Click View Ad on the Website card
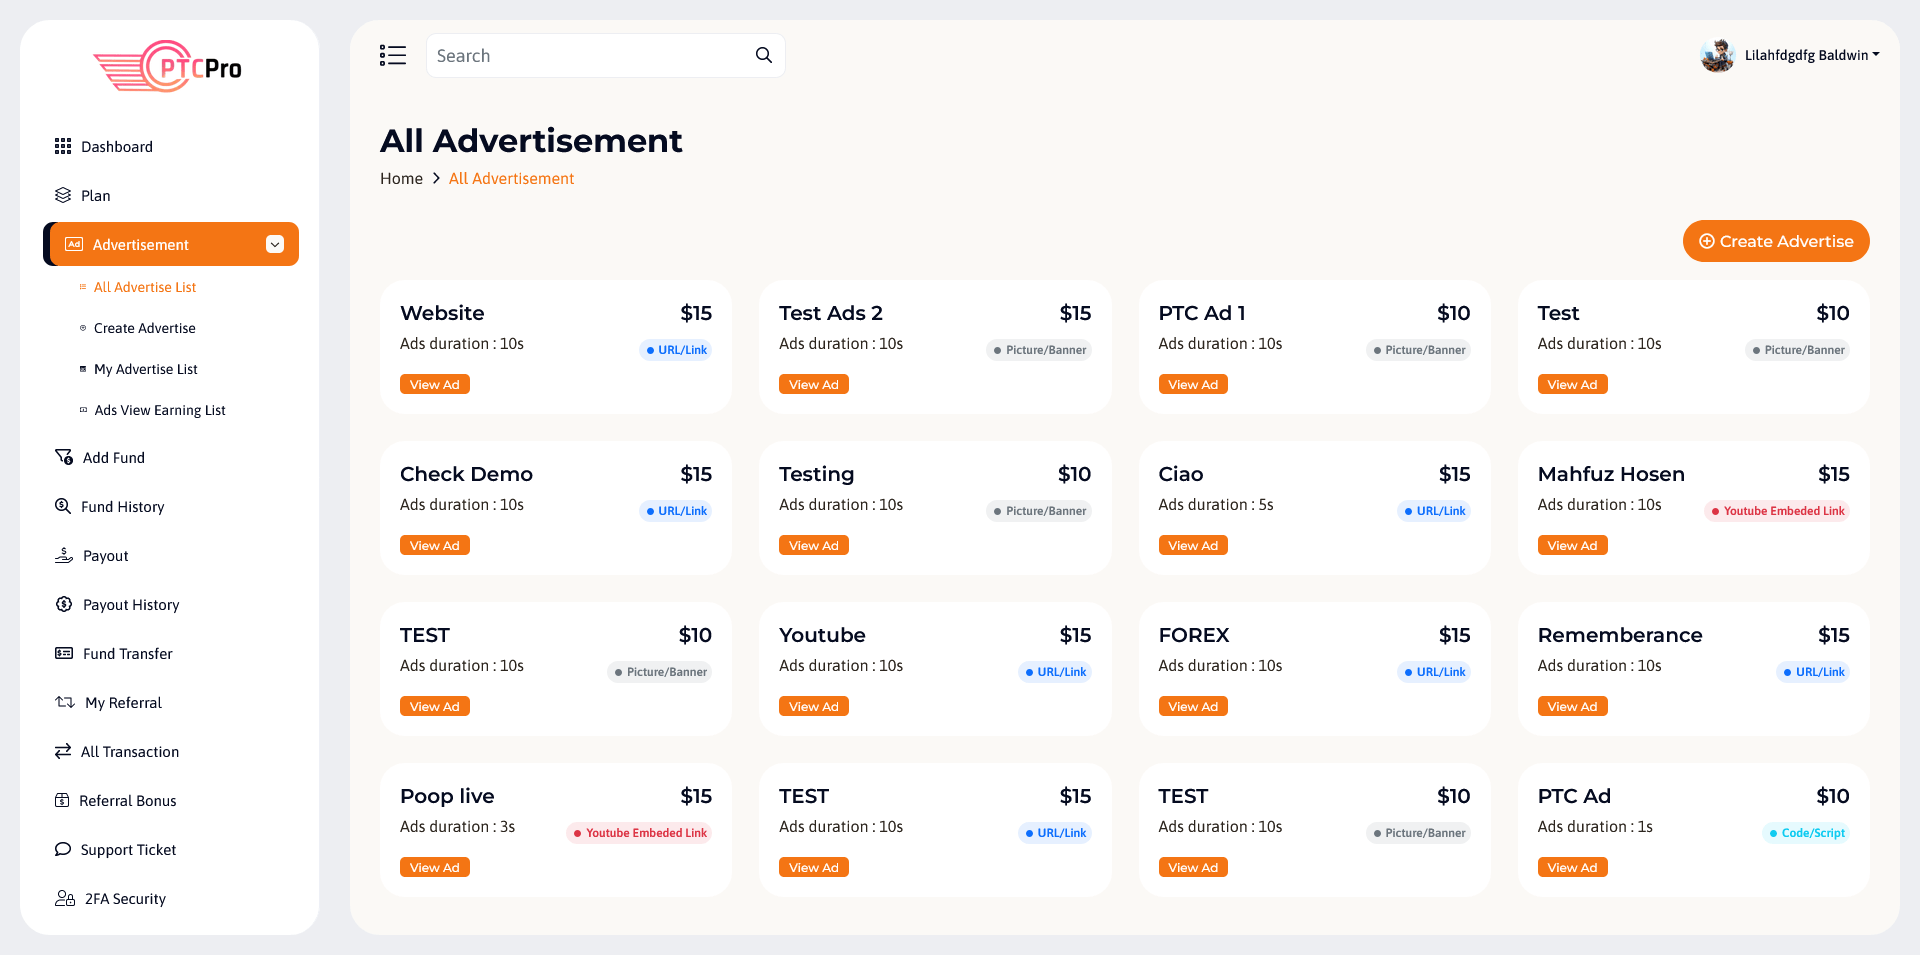This screenshot has height=955, width=1920. (435, 385)
